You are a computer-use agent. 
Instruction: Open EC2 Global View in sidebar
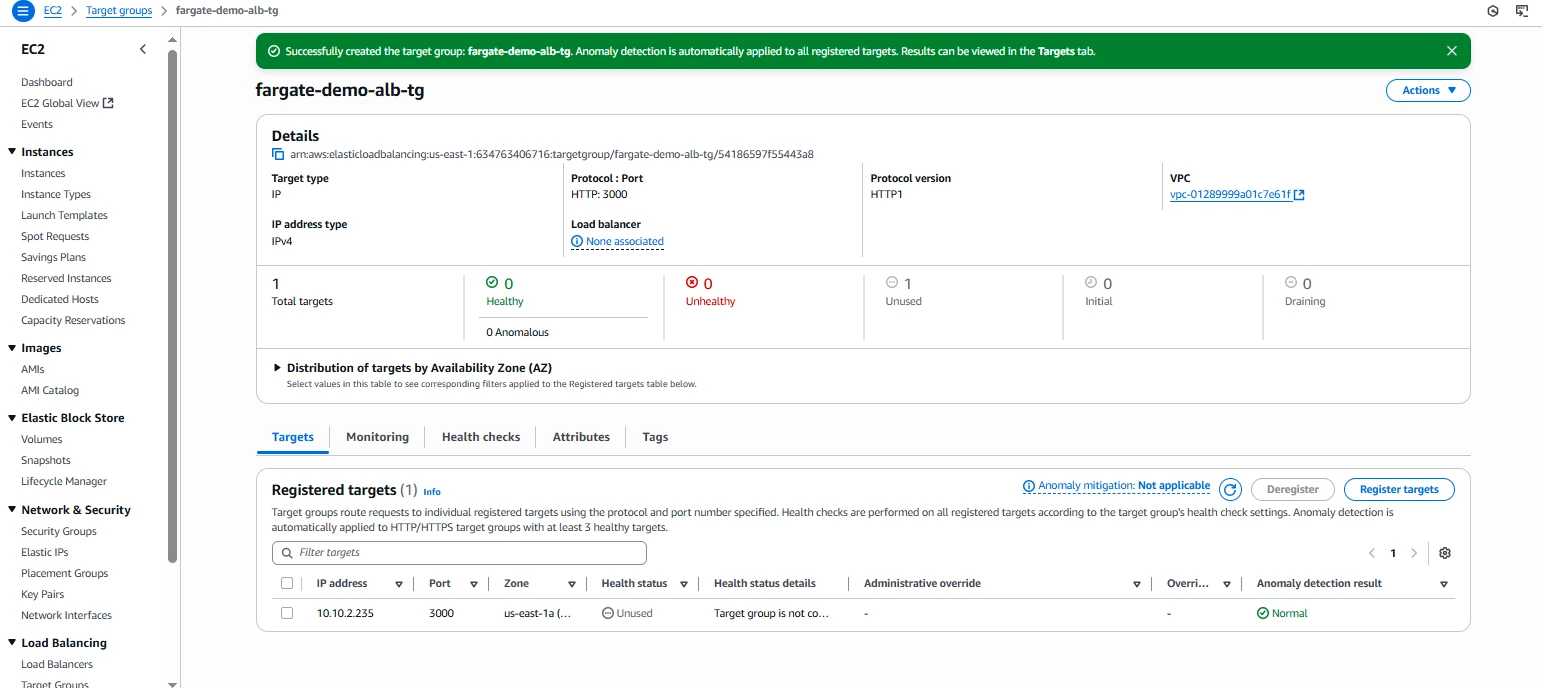point(67,103)
